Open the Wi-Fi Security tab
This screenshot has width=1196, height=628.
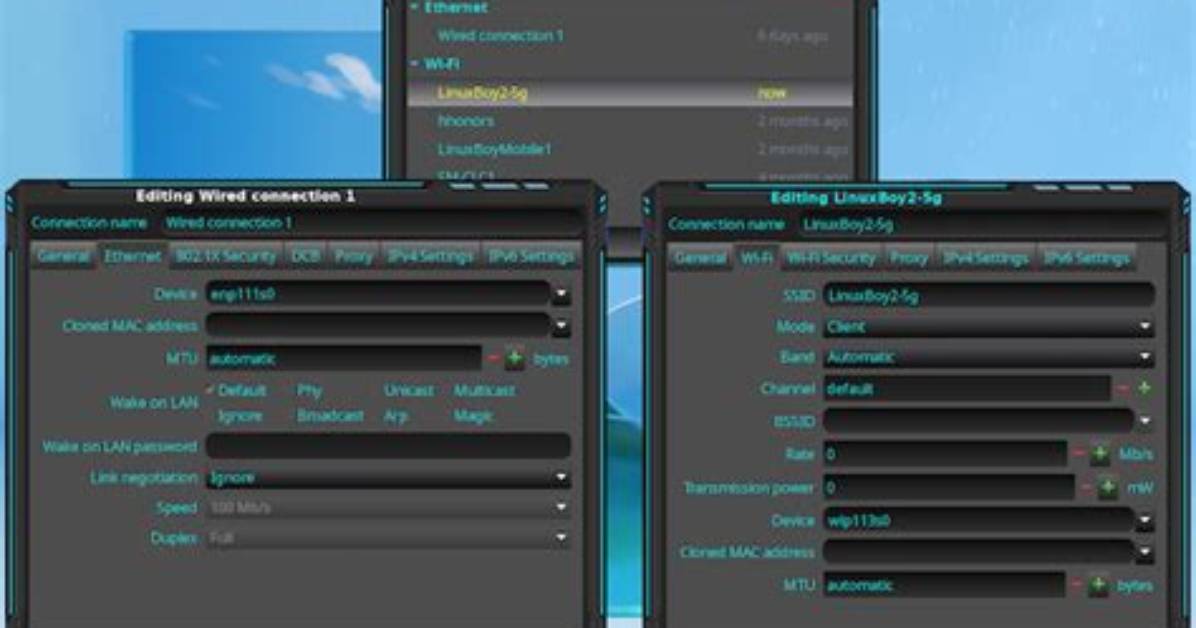pos(831,258)
